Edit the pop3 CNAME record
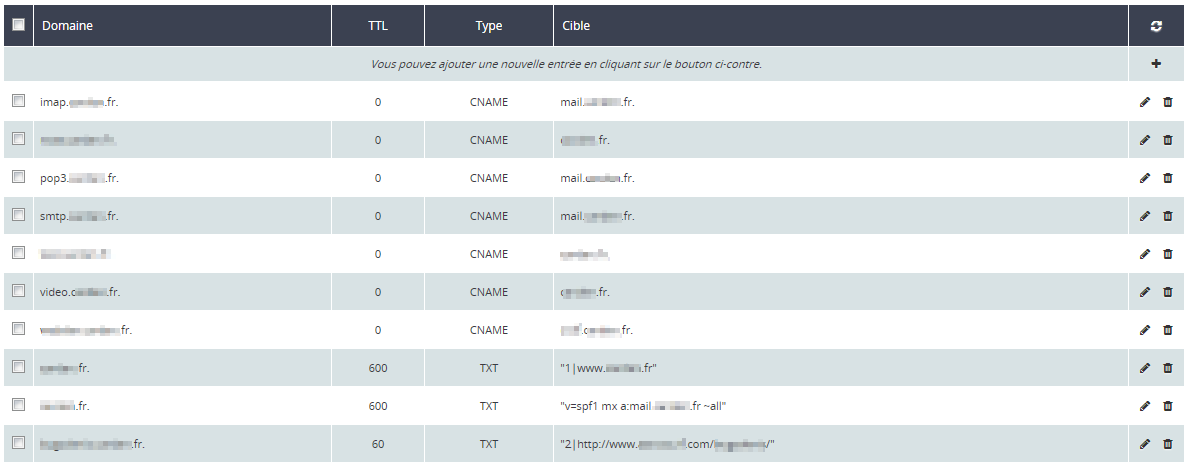Viewport: 1187px width, 466px height. click(1145, 178)
